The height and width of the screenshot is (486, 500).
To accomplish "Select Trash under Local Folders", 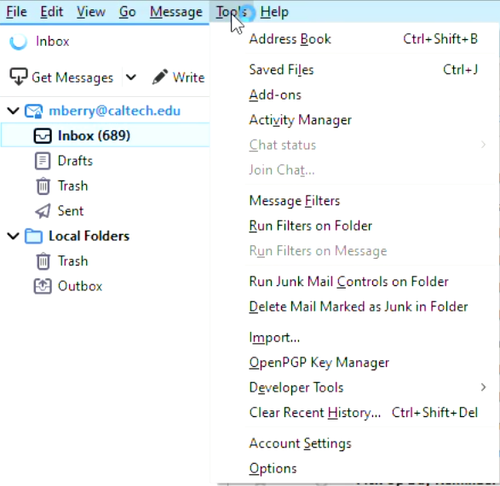I will [73, 261].
